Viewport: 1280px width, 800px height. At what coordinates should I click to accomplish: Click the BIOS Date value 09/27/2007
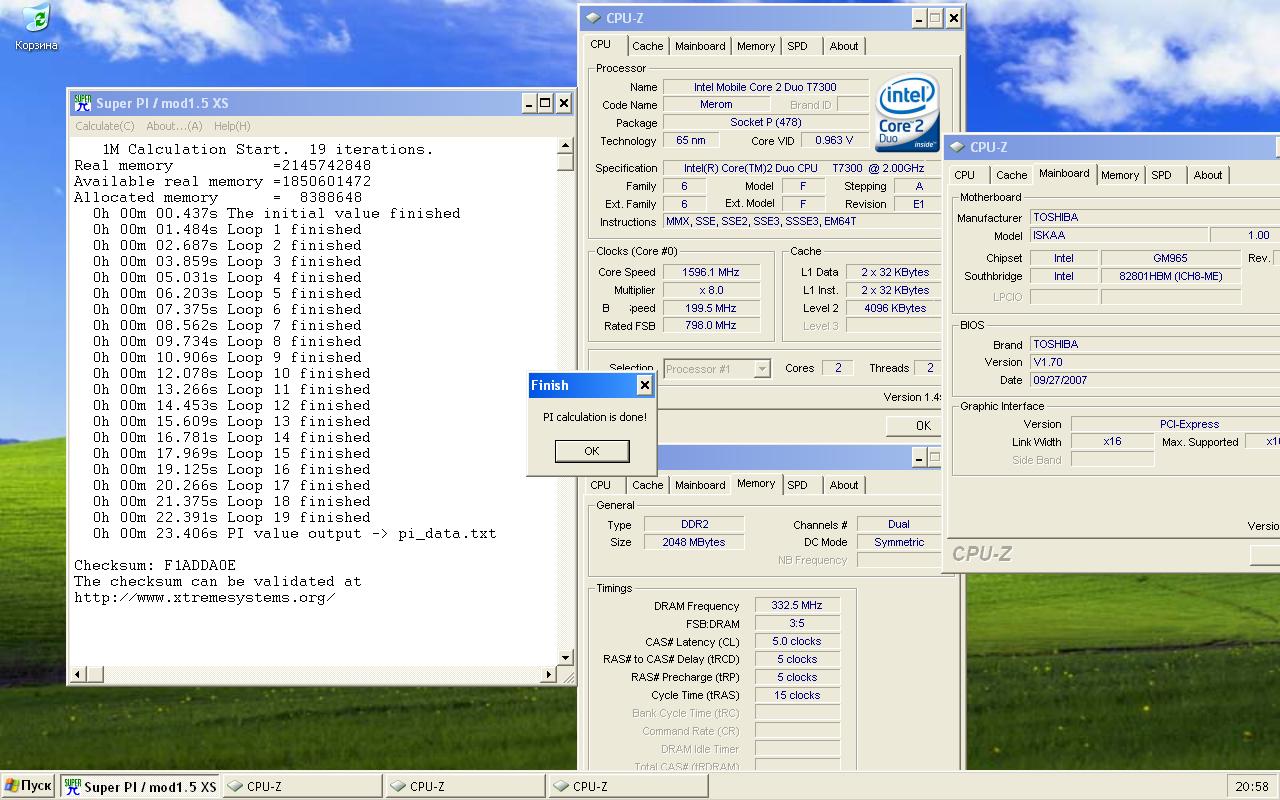(x=1155, y=380)
